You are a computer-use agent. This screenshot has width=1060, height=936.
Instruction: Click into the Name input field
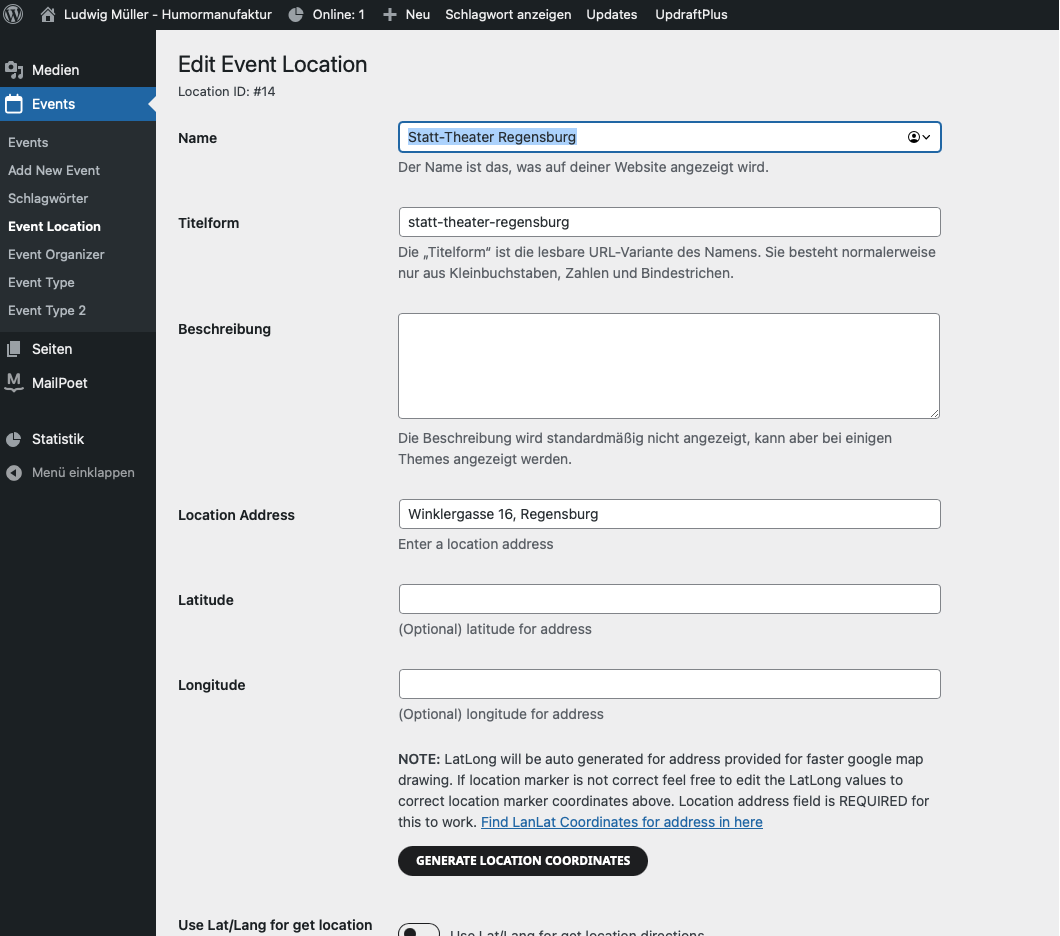click(669, 137)
